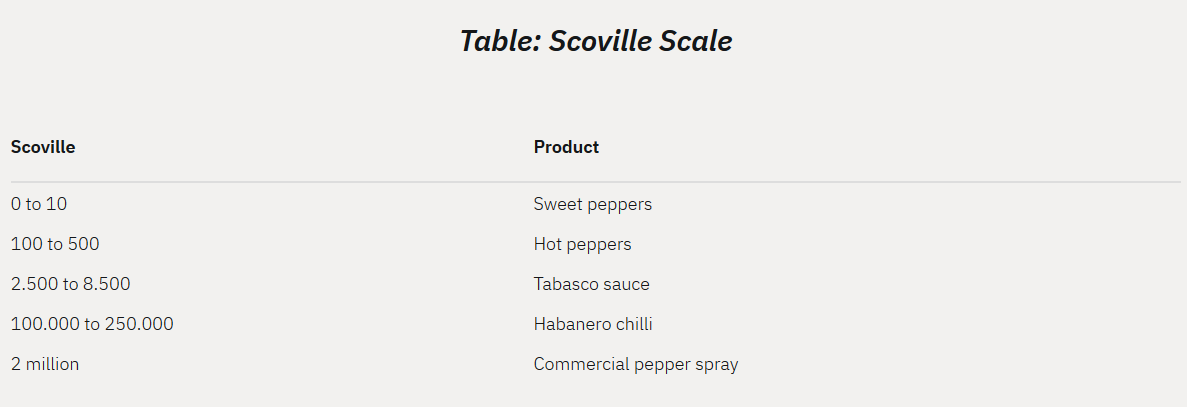Select the "0 to 10" cell

click(39, 204)
